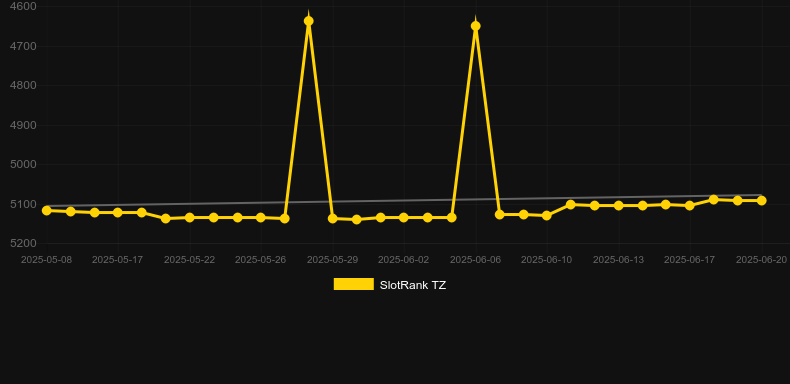This screenshot has width=790, height=384.
Task: Toggle the SlotRank TZ legend series
Action: click(389, 285)
